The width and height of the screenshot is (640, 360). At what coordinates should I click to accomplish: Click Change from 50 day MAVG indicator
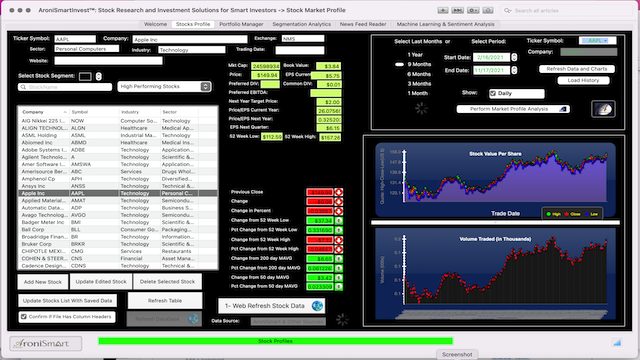339,278
